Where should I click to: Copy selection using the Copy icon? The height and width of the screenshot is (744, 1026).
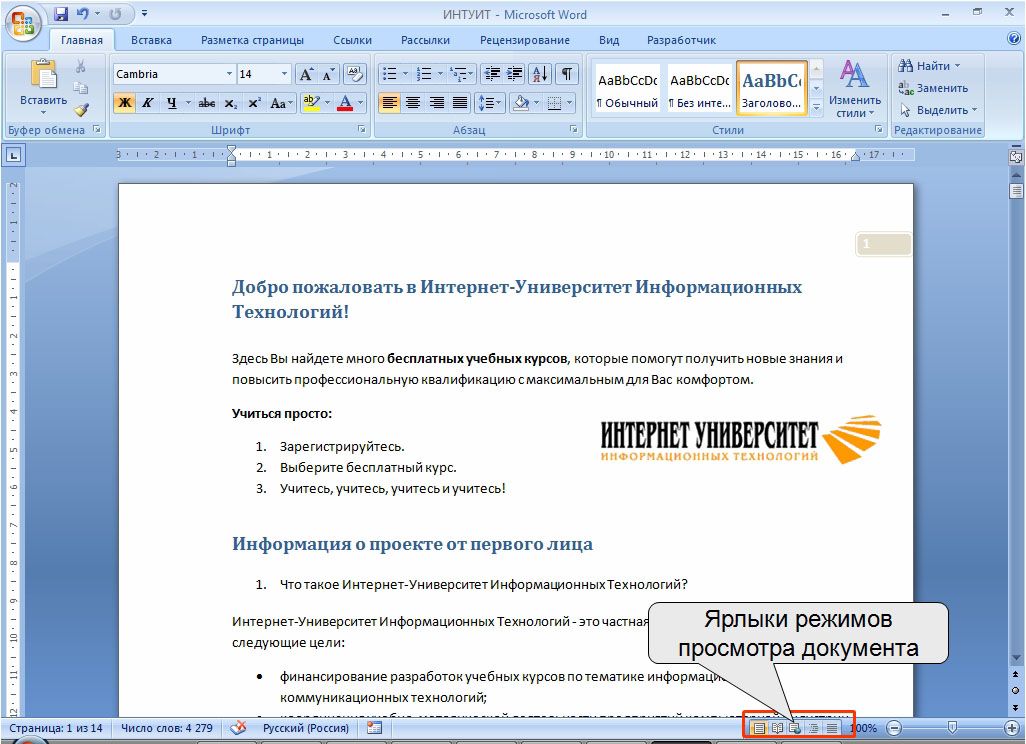(80, 88)
